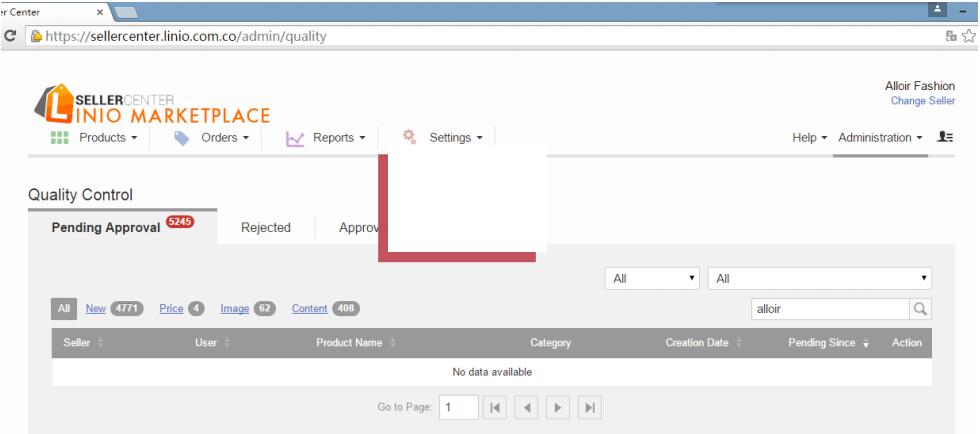Click the browser address bar URL
This screenshot has width=980, height=434.
pos(186,36)
